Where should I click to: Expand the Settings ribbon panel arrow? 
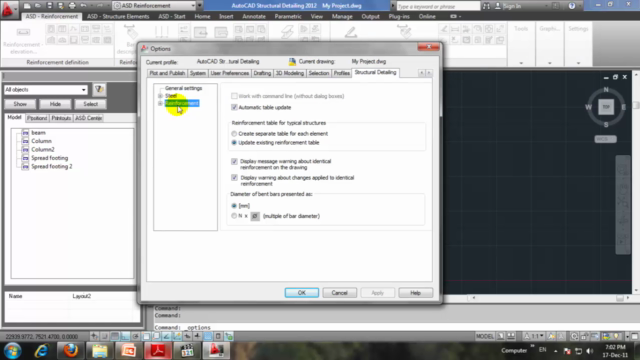pyautogui.click(x=578, y=63)
